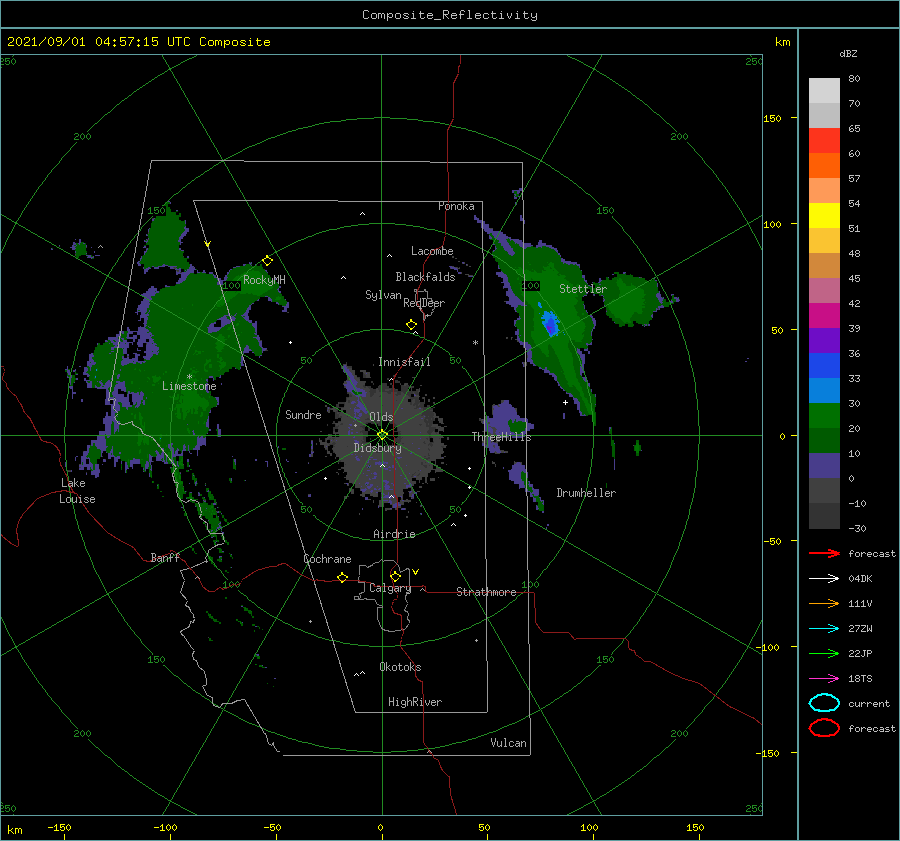
Task: Click the Stettler label
Action: [x=583, y=289]
